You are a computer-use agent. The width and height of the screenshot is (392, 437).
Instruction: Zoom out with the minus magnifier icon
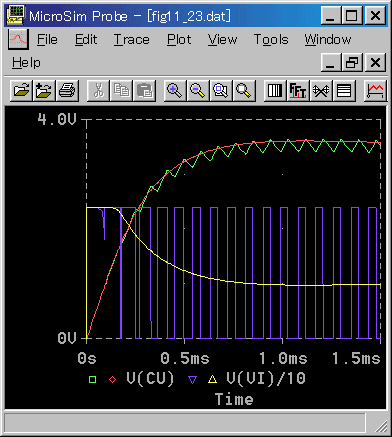(x=198, y=90)
